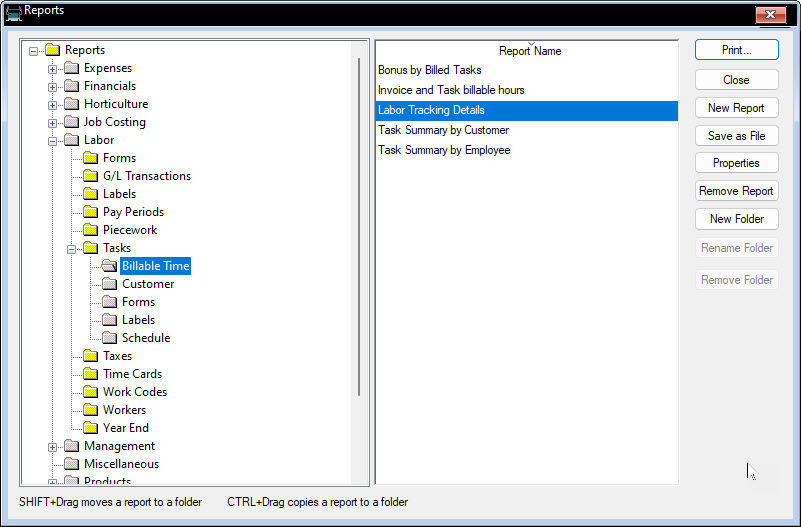Click the Horticulture folder icon
Screen dimensions: 801x527
pyautogui.click(x=71, y=104)
